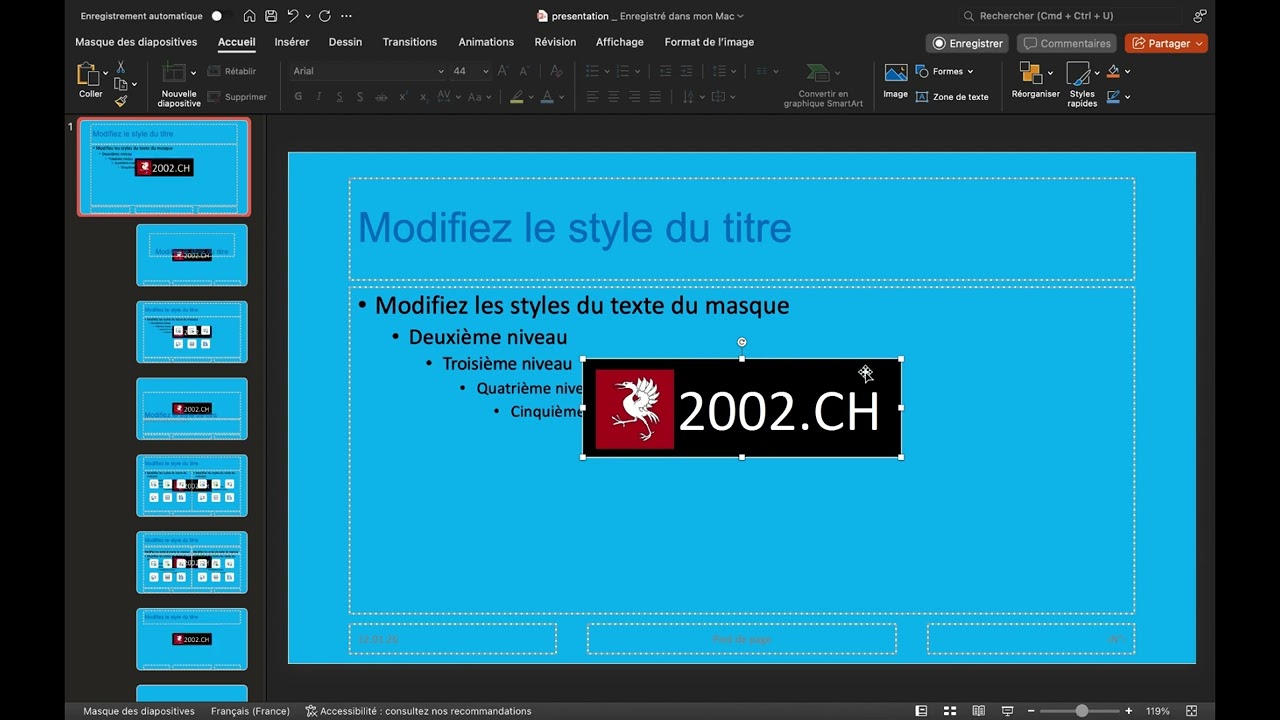The width and height of the screenshot is (1280, 720).
Task: Open Masque des diapositives tab
Action: 136,42
